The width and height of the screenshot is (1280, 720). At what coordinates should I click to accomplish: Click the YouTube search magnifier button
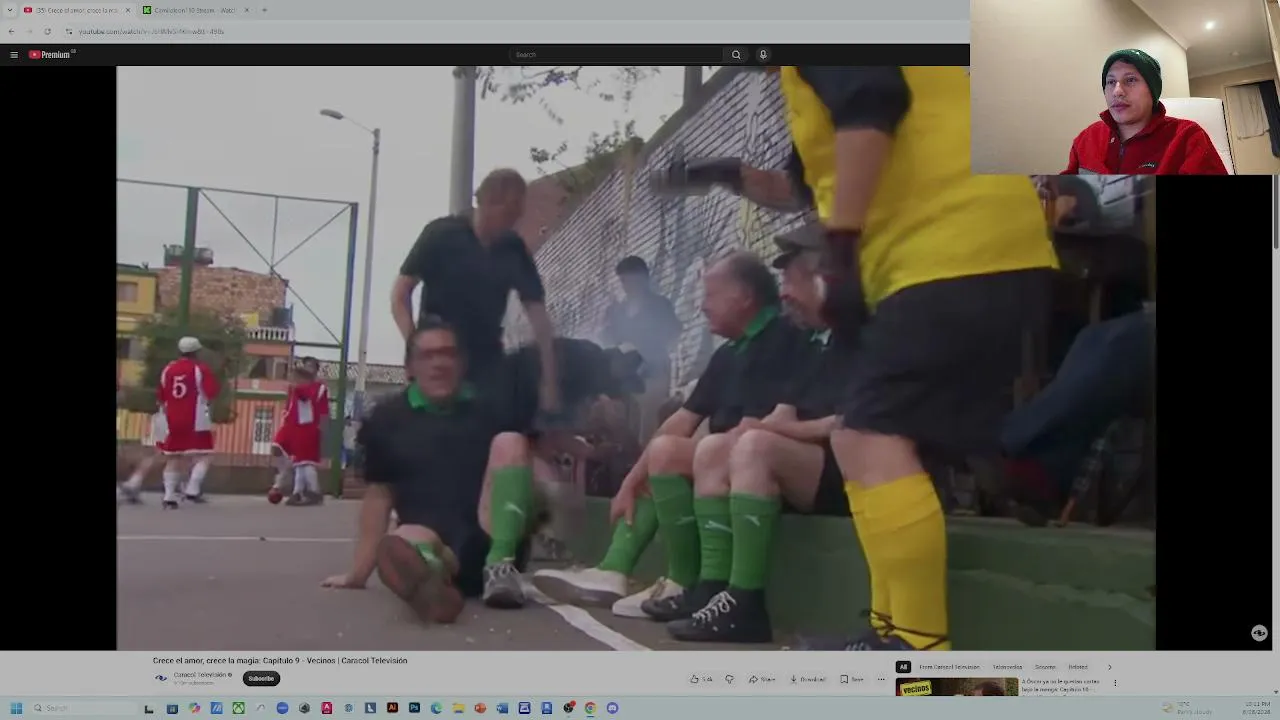pos(736,55)
